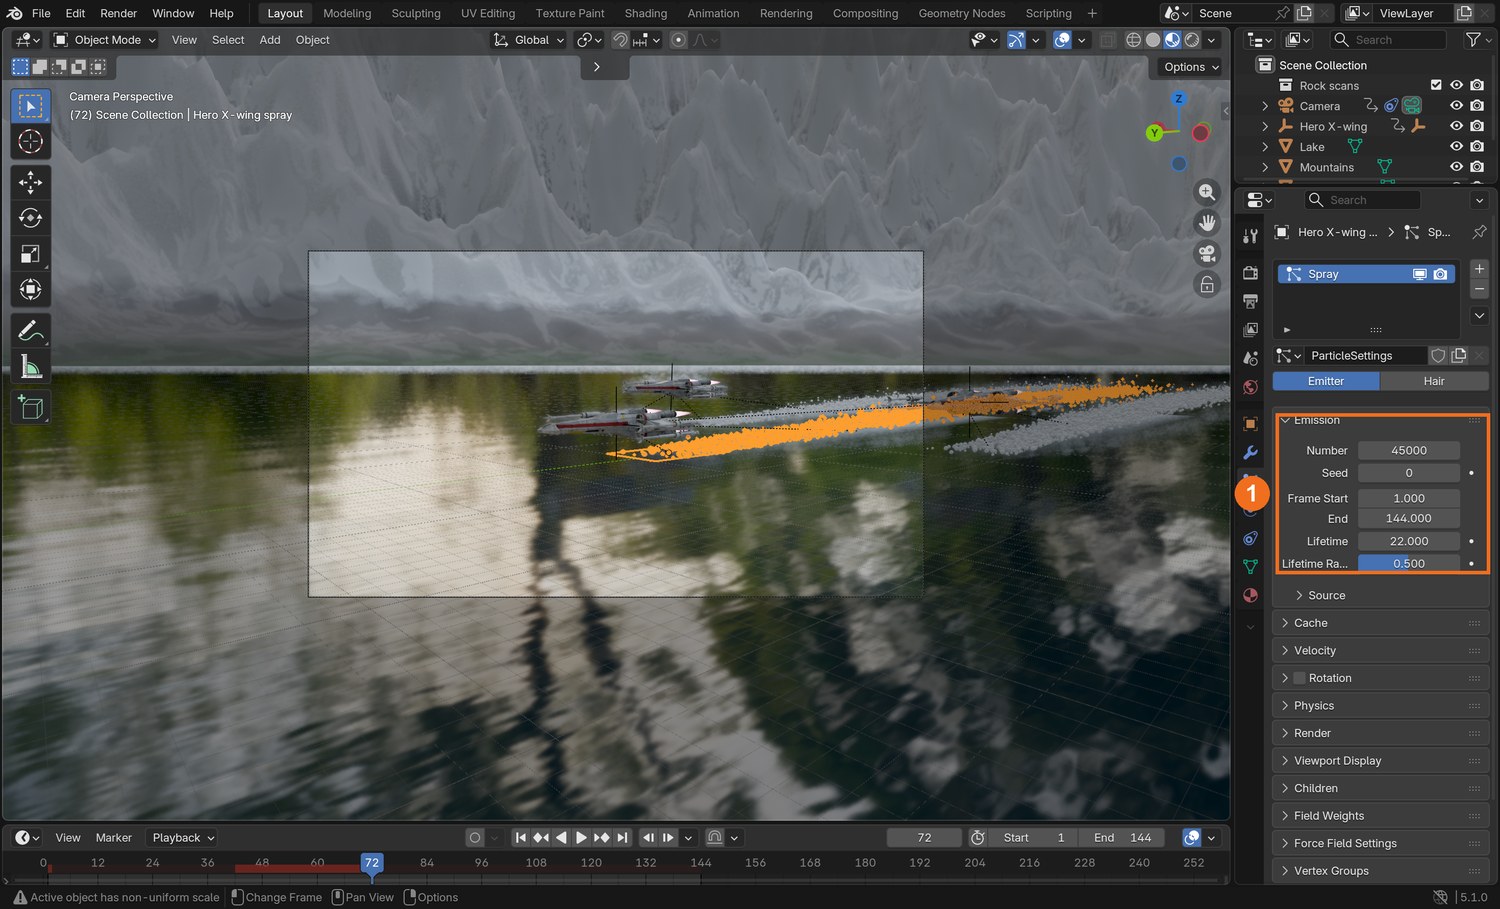
Task: Switch to the Geometry Nodes workspace tab
Action: [962, 13]
